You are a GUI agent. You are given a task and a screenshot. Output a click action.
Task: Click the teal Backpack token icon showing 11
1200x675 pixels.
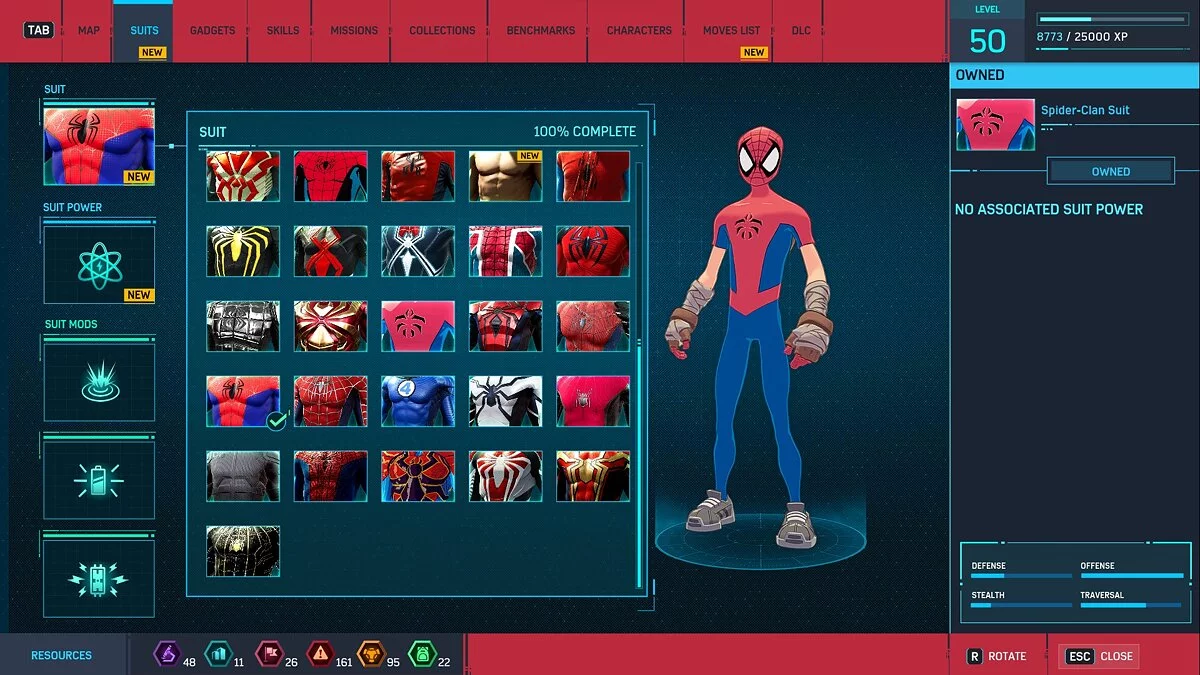coord(217,655)
